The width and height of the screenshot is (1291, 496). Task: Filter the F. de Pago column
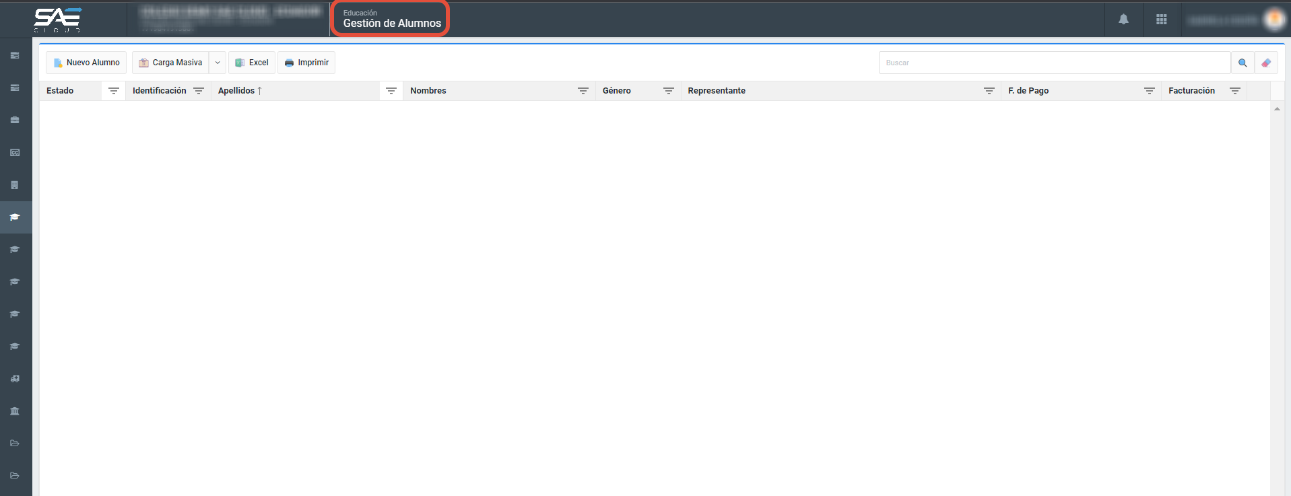point(1149,91)
